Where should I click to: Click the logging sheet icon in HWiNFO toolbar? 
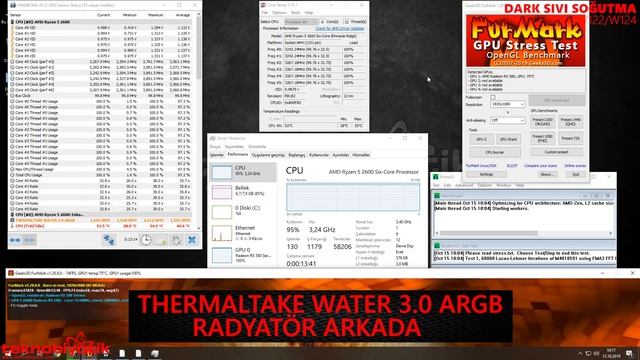(x=161, y=240)
